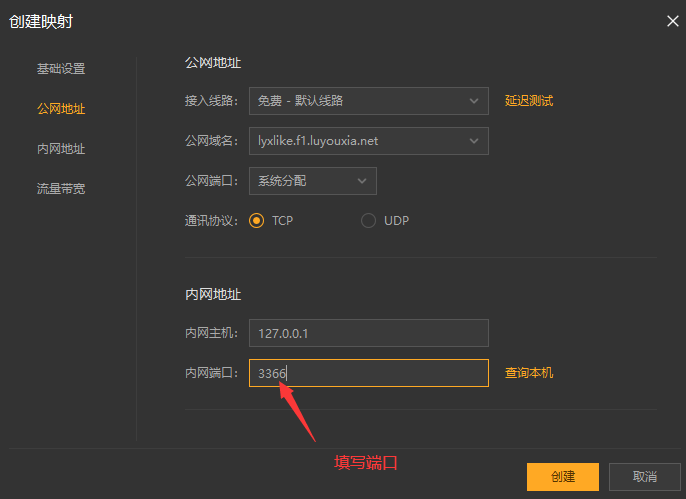Image resolution: width=686 pixels, height=499 pixels.
Task: Click the 延迟测试 link
Action: [529, 101]
